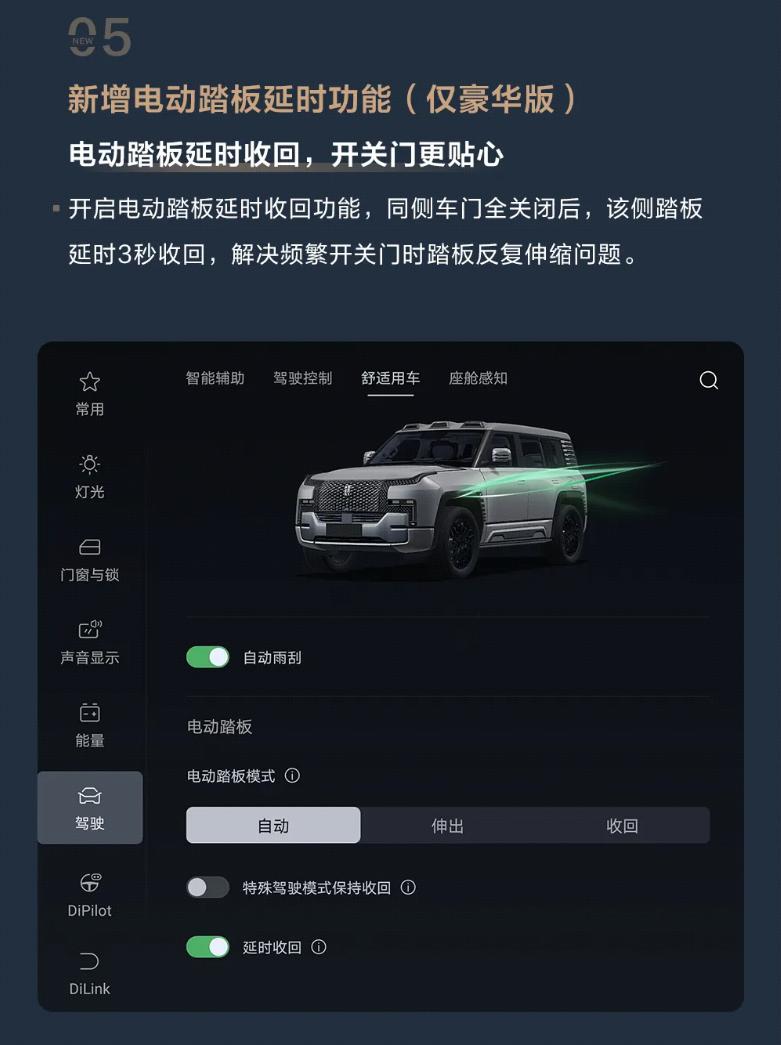Screen dimensions: 781x1045
Task: Show info icon next to 延时收回
Action: [319, 947]
